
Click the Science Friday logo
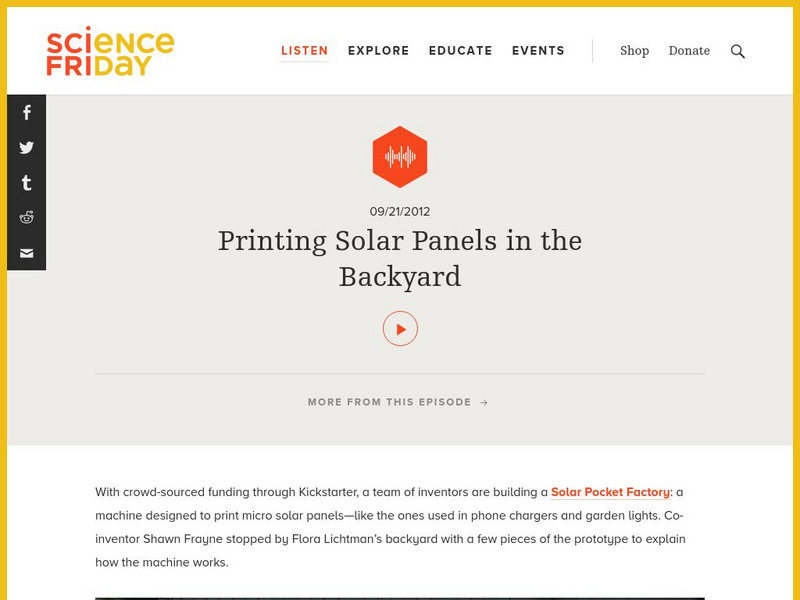105,50
